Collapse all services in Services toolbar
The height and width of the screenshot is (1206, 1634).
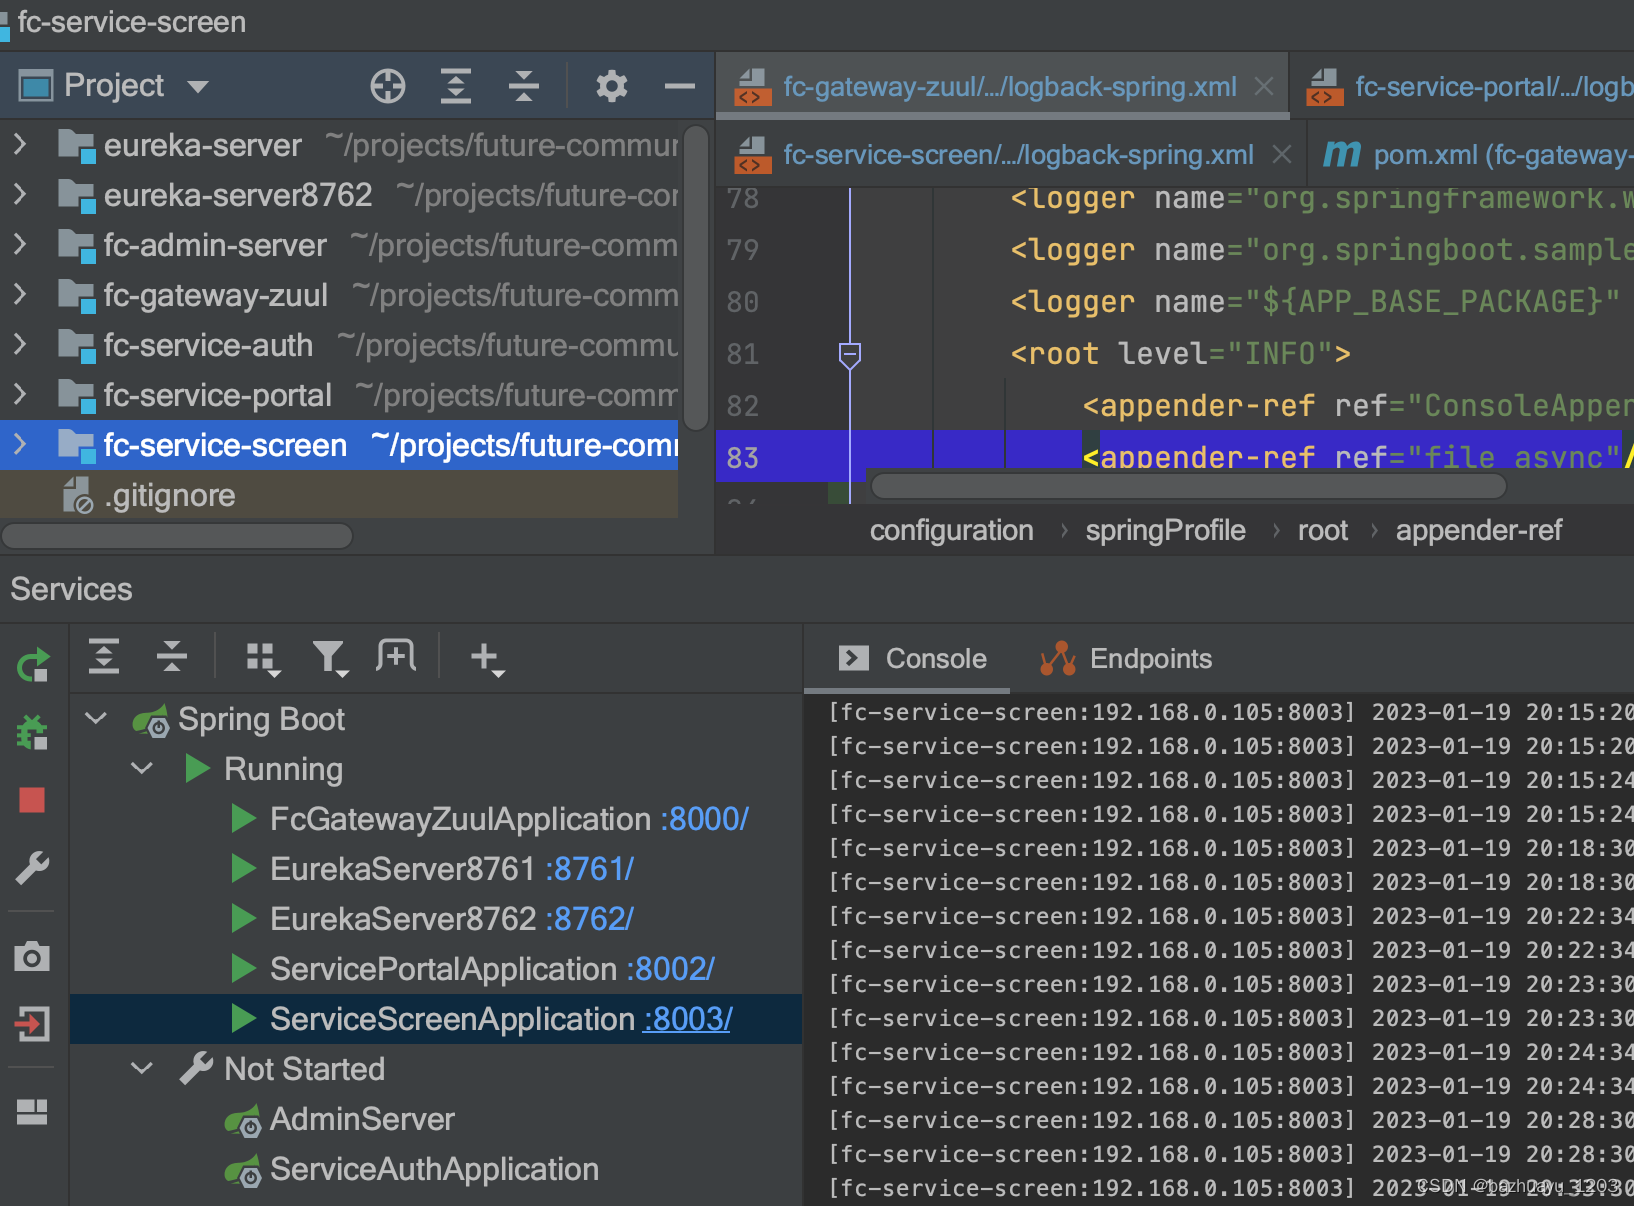pos(172,656)
